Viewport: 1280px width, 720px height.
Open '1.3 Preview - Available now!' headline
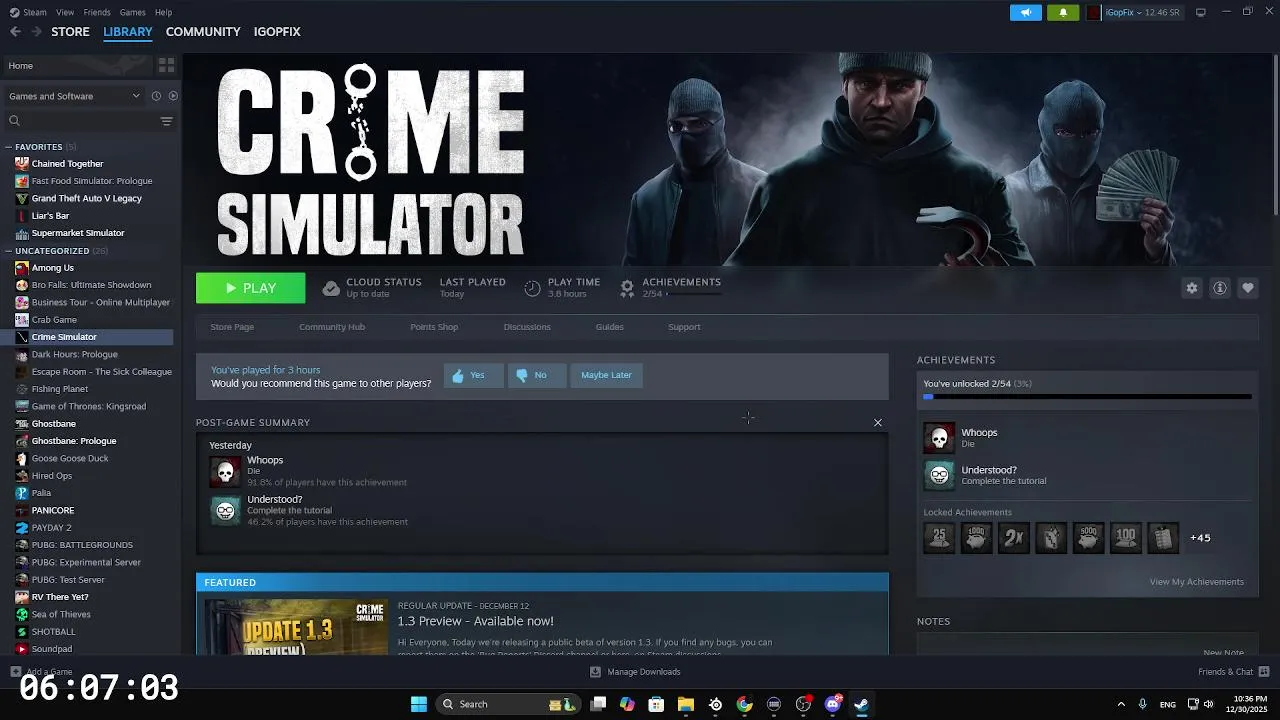[x=475, y=621]
